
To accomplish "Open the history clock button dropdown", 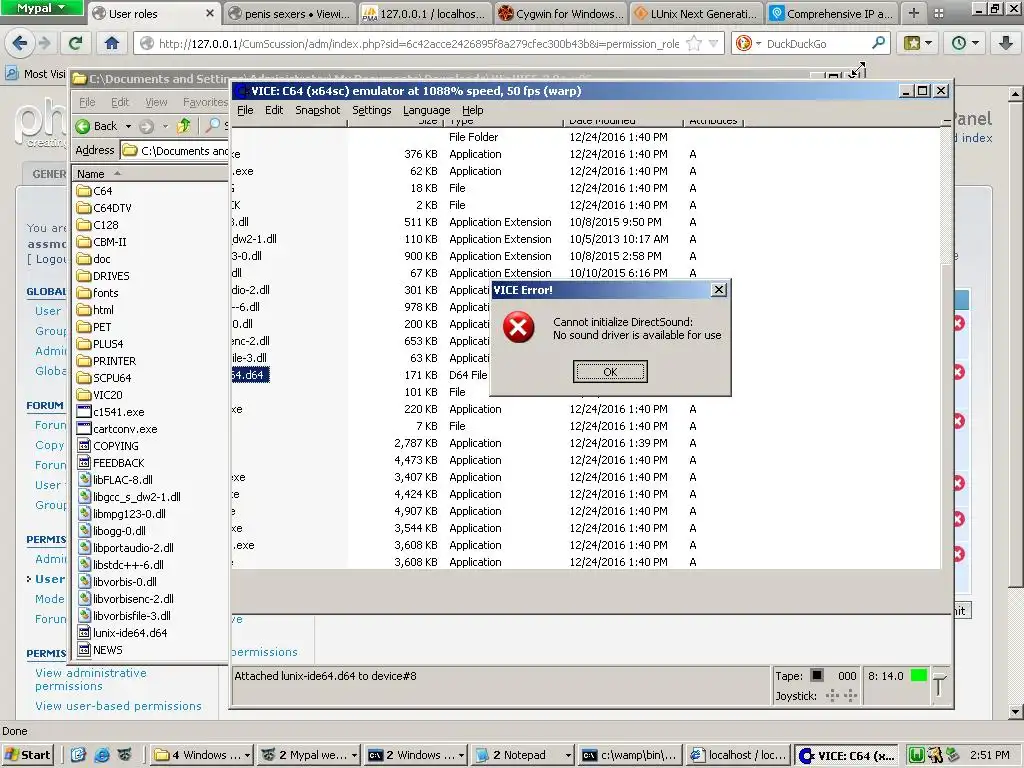I will [x=965, y=43].
